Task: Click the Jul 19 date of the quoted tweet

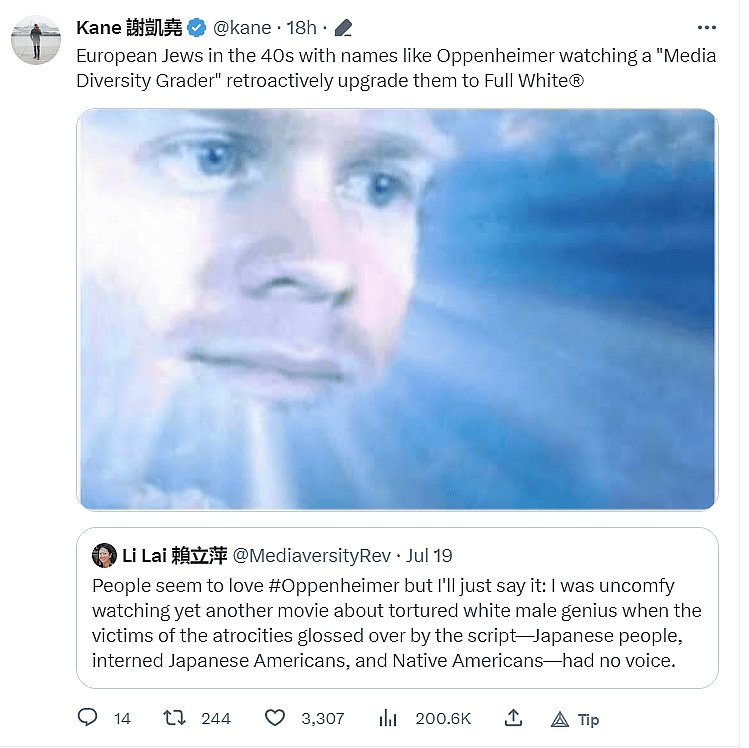Action: click(430, 555)
